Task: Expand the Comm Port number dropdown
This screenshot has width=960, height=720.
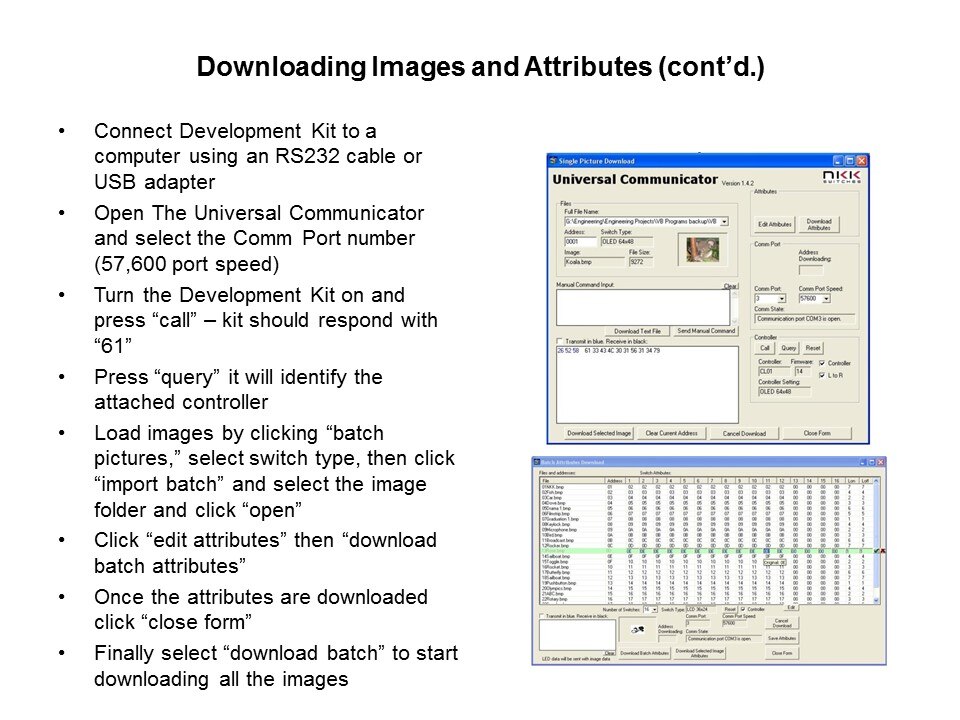Action: point(782,298)
